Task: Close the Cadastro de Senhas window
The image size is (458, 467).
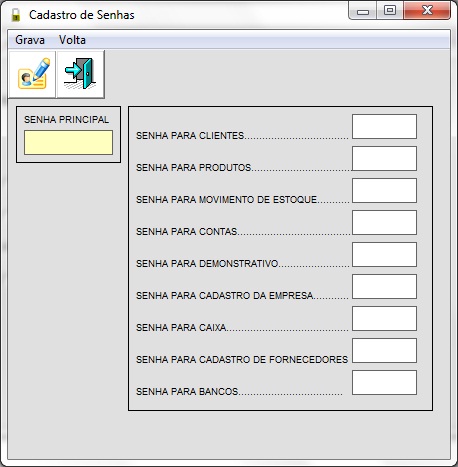Action: 427,11
